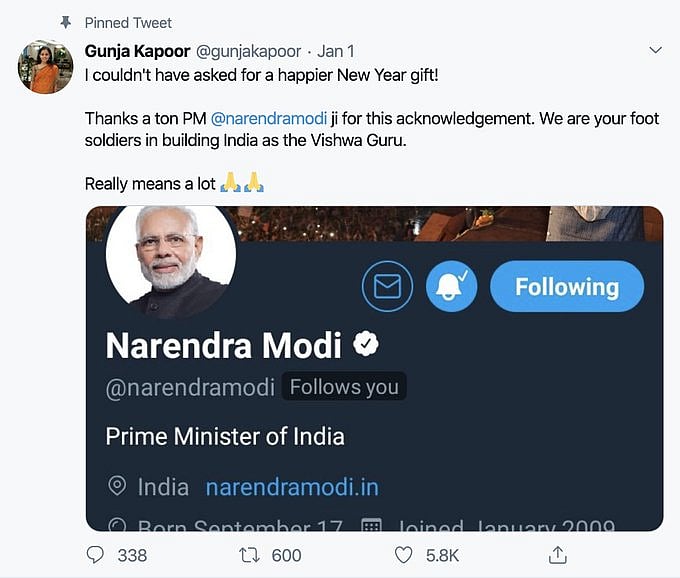Click the pinned tweet pin icon

(66, 22)
